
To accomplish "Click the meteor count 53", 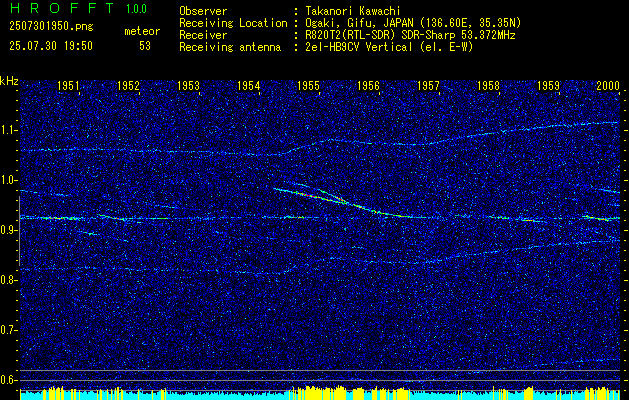I will (x=145, y=46).
